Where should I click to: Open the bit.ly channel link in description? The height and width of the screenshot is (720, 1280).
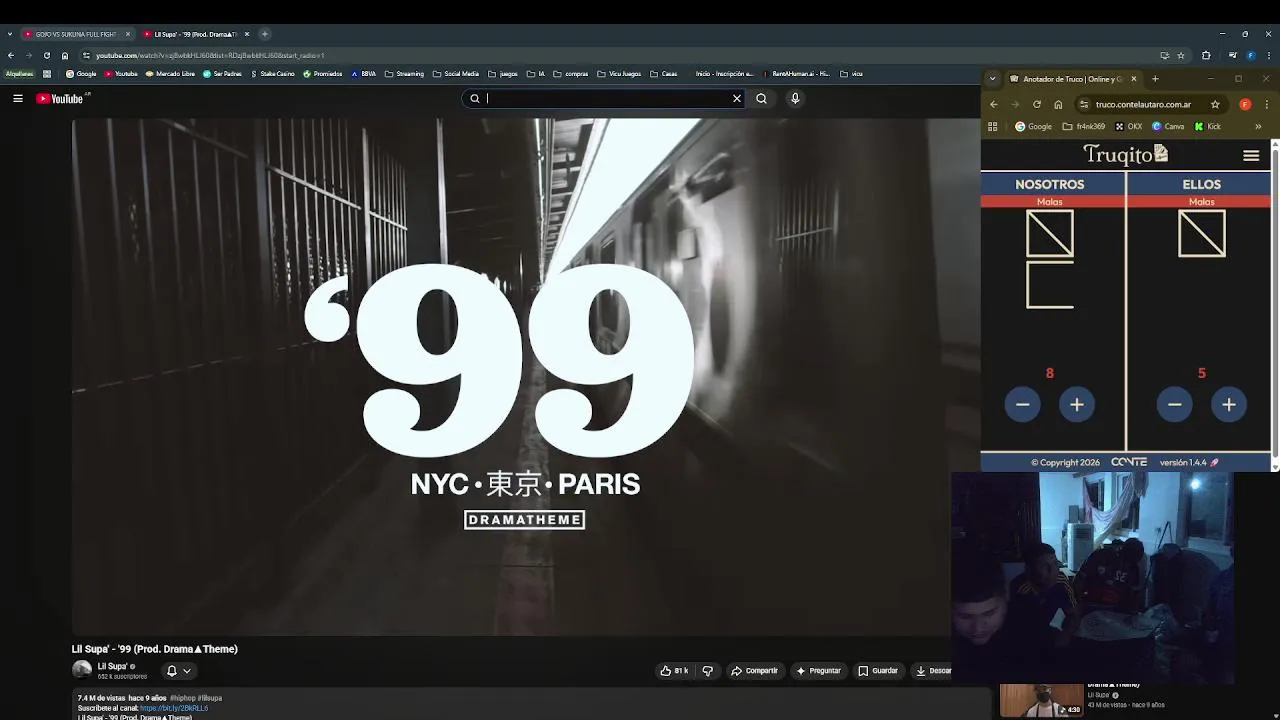pos(174,708)
